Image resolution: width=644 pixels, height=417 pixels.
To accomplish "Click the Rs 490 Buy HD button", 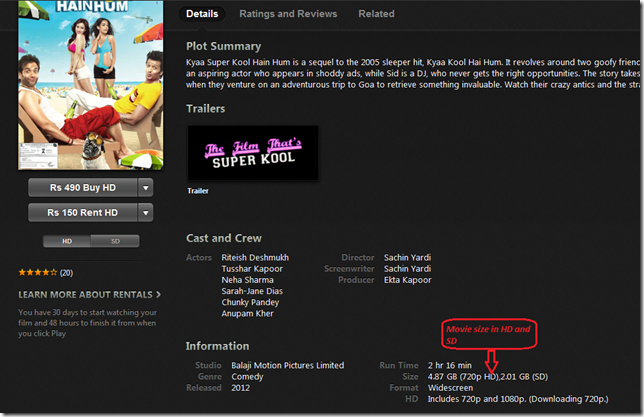I will [83, 188].
